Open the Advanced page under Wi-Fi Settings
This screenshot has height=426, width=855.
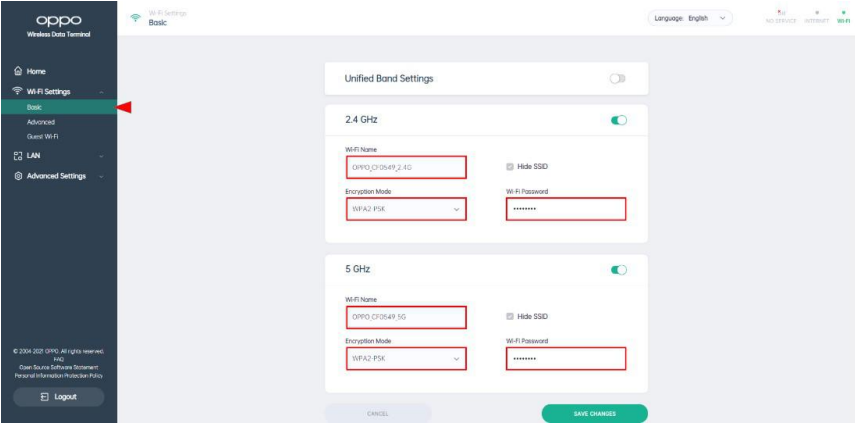click(42, 122)
